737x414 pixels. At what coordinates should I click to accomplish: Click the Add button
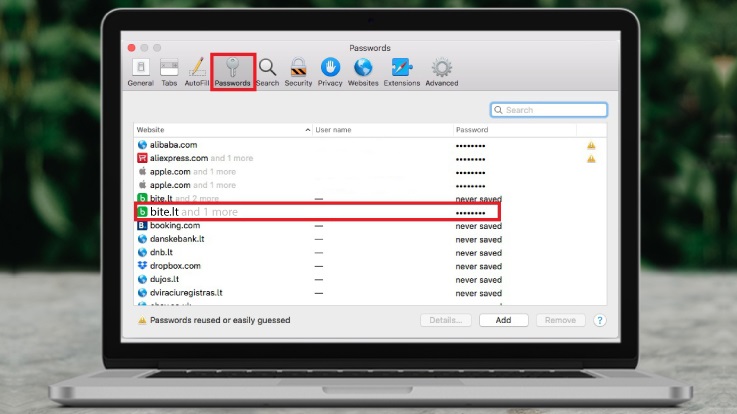pyautogui.click(x=503, y=321)
